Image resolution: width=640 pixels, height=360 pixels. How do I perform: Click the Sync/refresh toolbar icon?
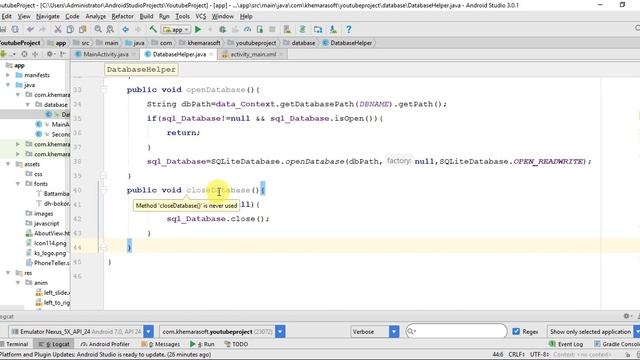pos(15,29)
